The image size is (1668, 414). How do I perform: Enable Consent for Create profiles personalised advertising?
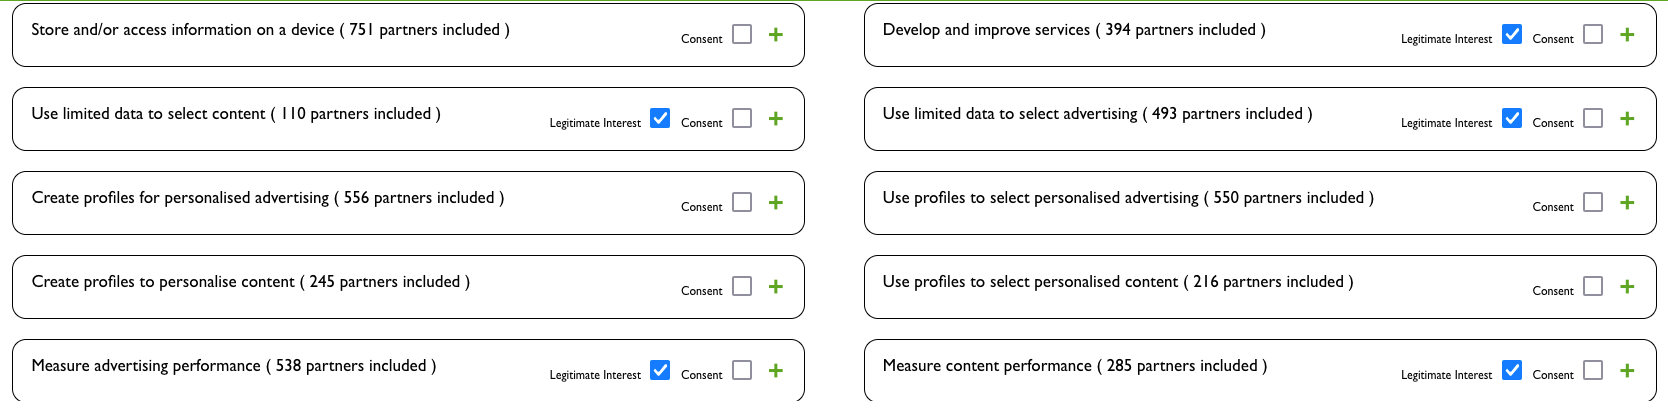[742, 202]
